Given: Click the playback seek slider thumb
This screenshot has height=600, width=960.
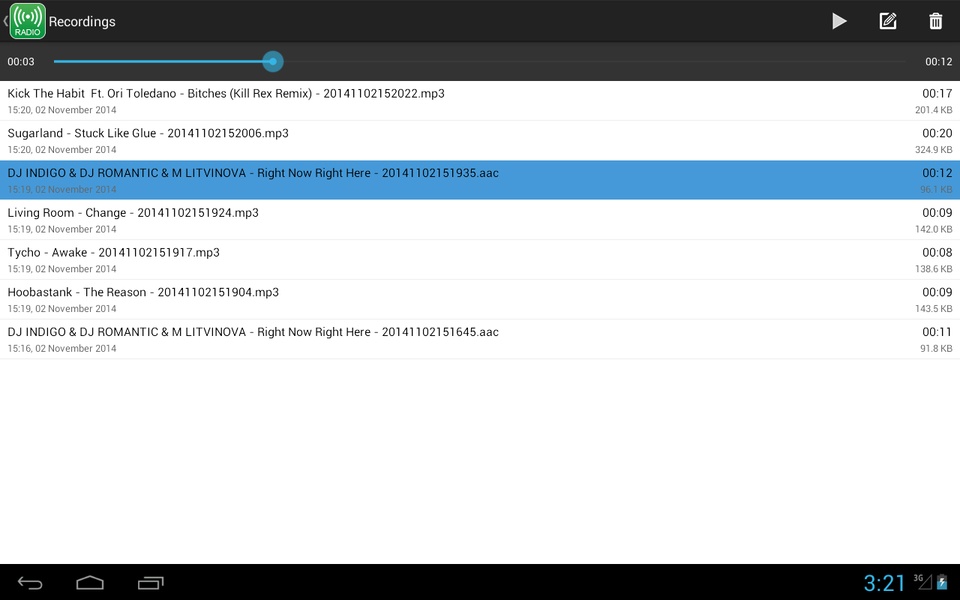Looking at the screenshot, I should point(273,61).
